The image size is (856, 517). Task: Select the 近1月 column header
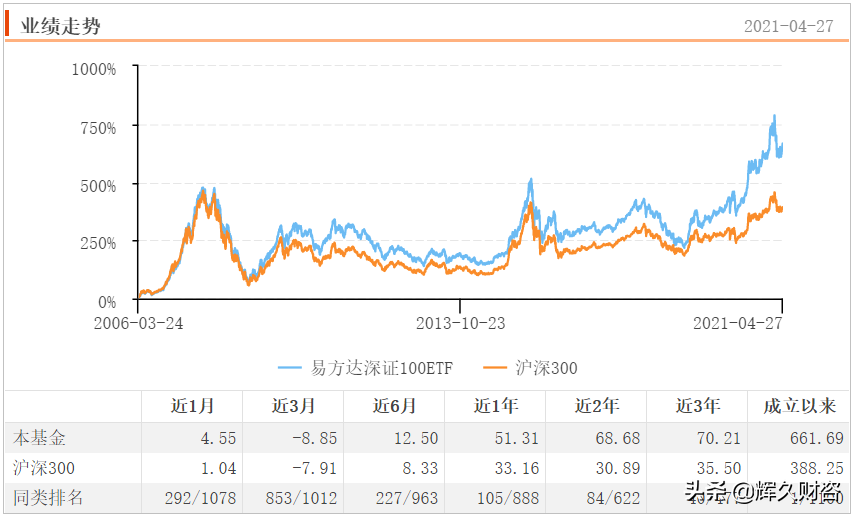click(x=192, y=406)
